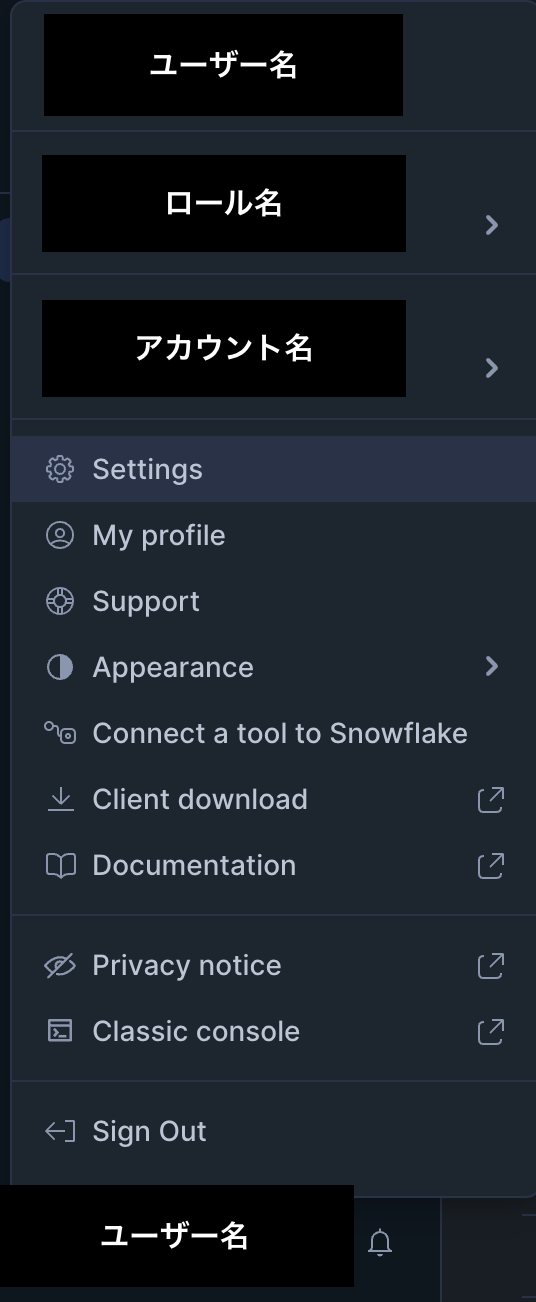This screenshot has height=1302, width=536.
Task: Click the notification bell icon
Action: pyautogui.click(x=380, y=1242)
